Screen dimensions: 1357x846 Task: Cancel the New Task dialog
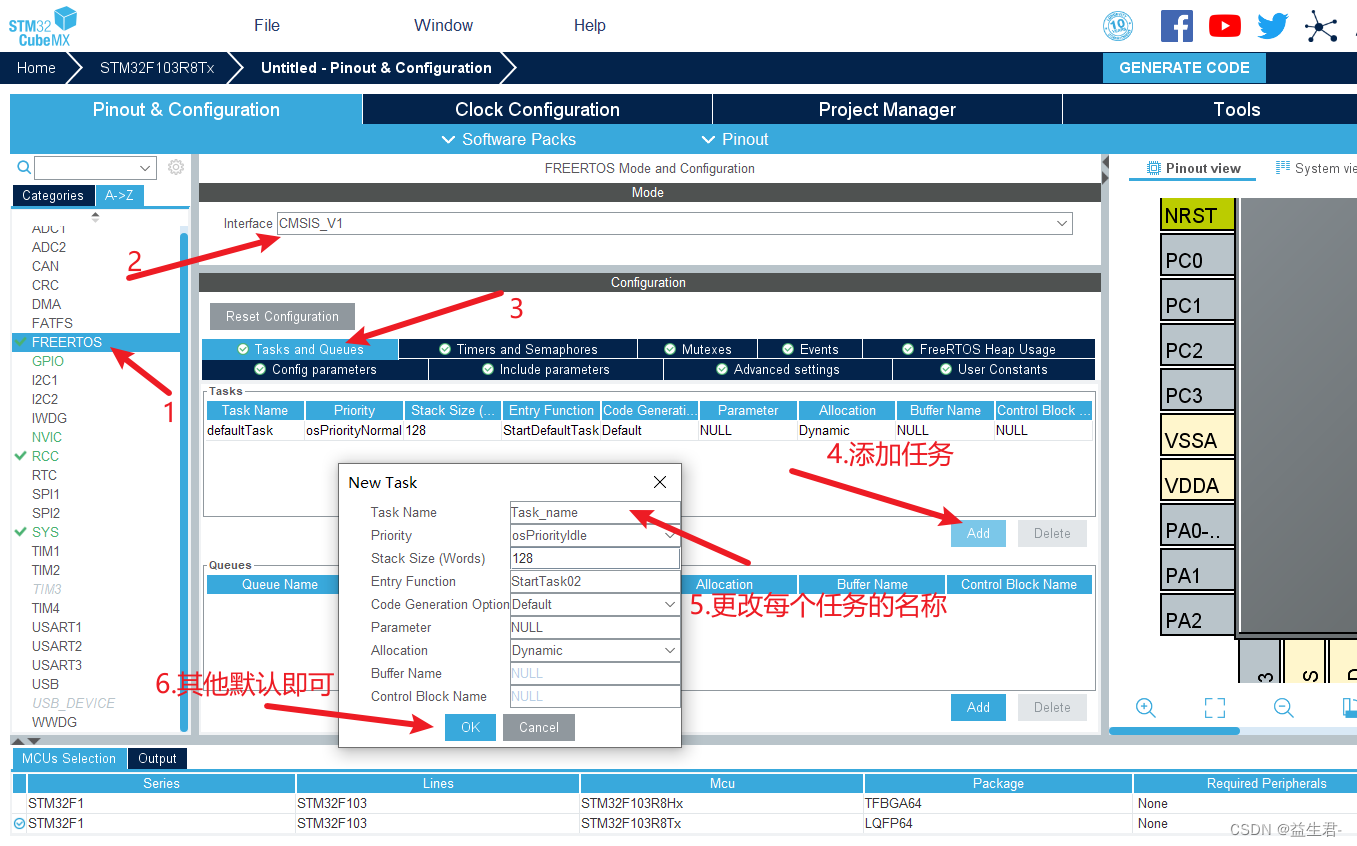tap(539, 727)
